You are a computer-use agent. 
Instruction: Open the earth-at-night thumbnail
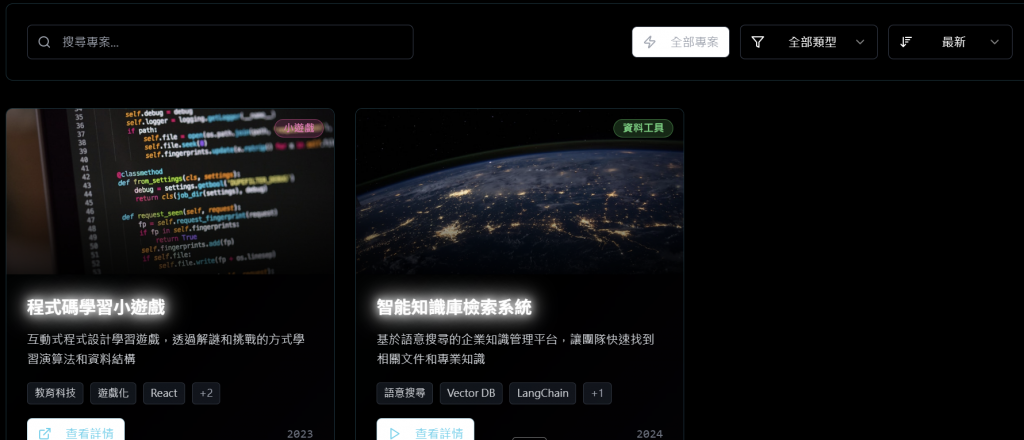point(520,191)
